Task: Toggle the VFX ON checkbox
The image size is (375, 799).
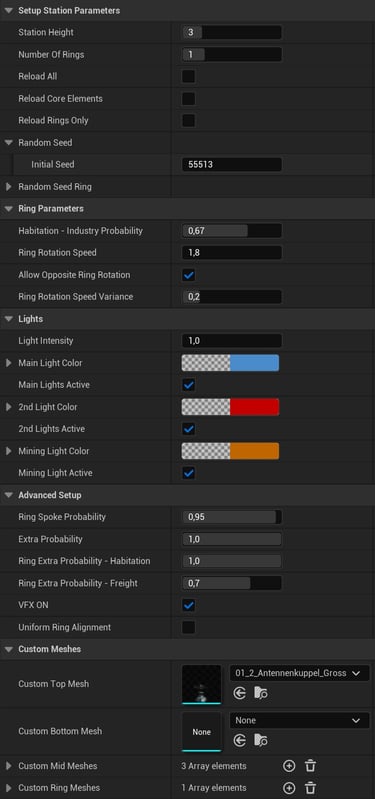Action: pos(189,605)
